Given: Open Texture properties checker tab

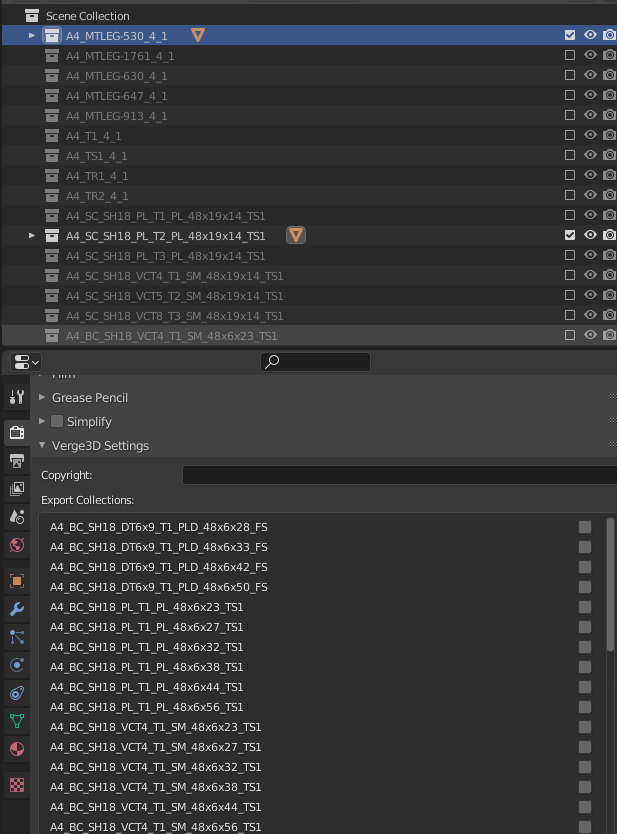Looking at the screenshot, I should [17, 785].
